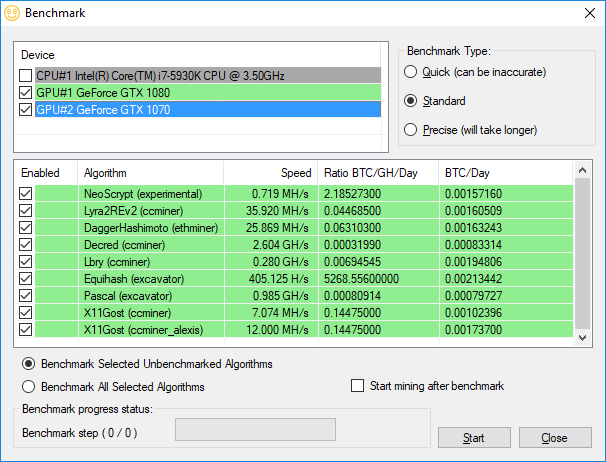The height and width of the screenshot is (462, 606).
Task: Click ratio value 5268.55600000
Action: click(361, 278)
